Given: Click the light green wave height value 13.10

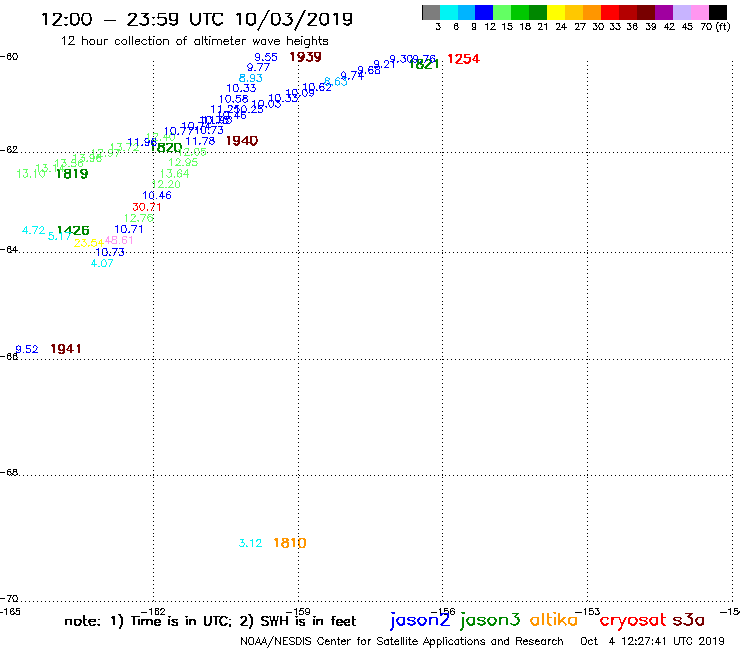Looking at the screenshot, I should [31, 174].
